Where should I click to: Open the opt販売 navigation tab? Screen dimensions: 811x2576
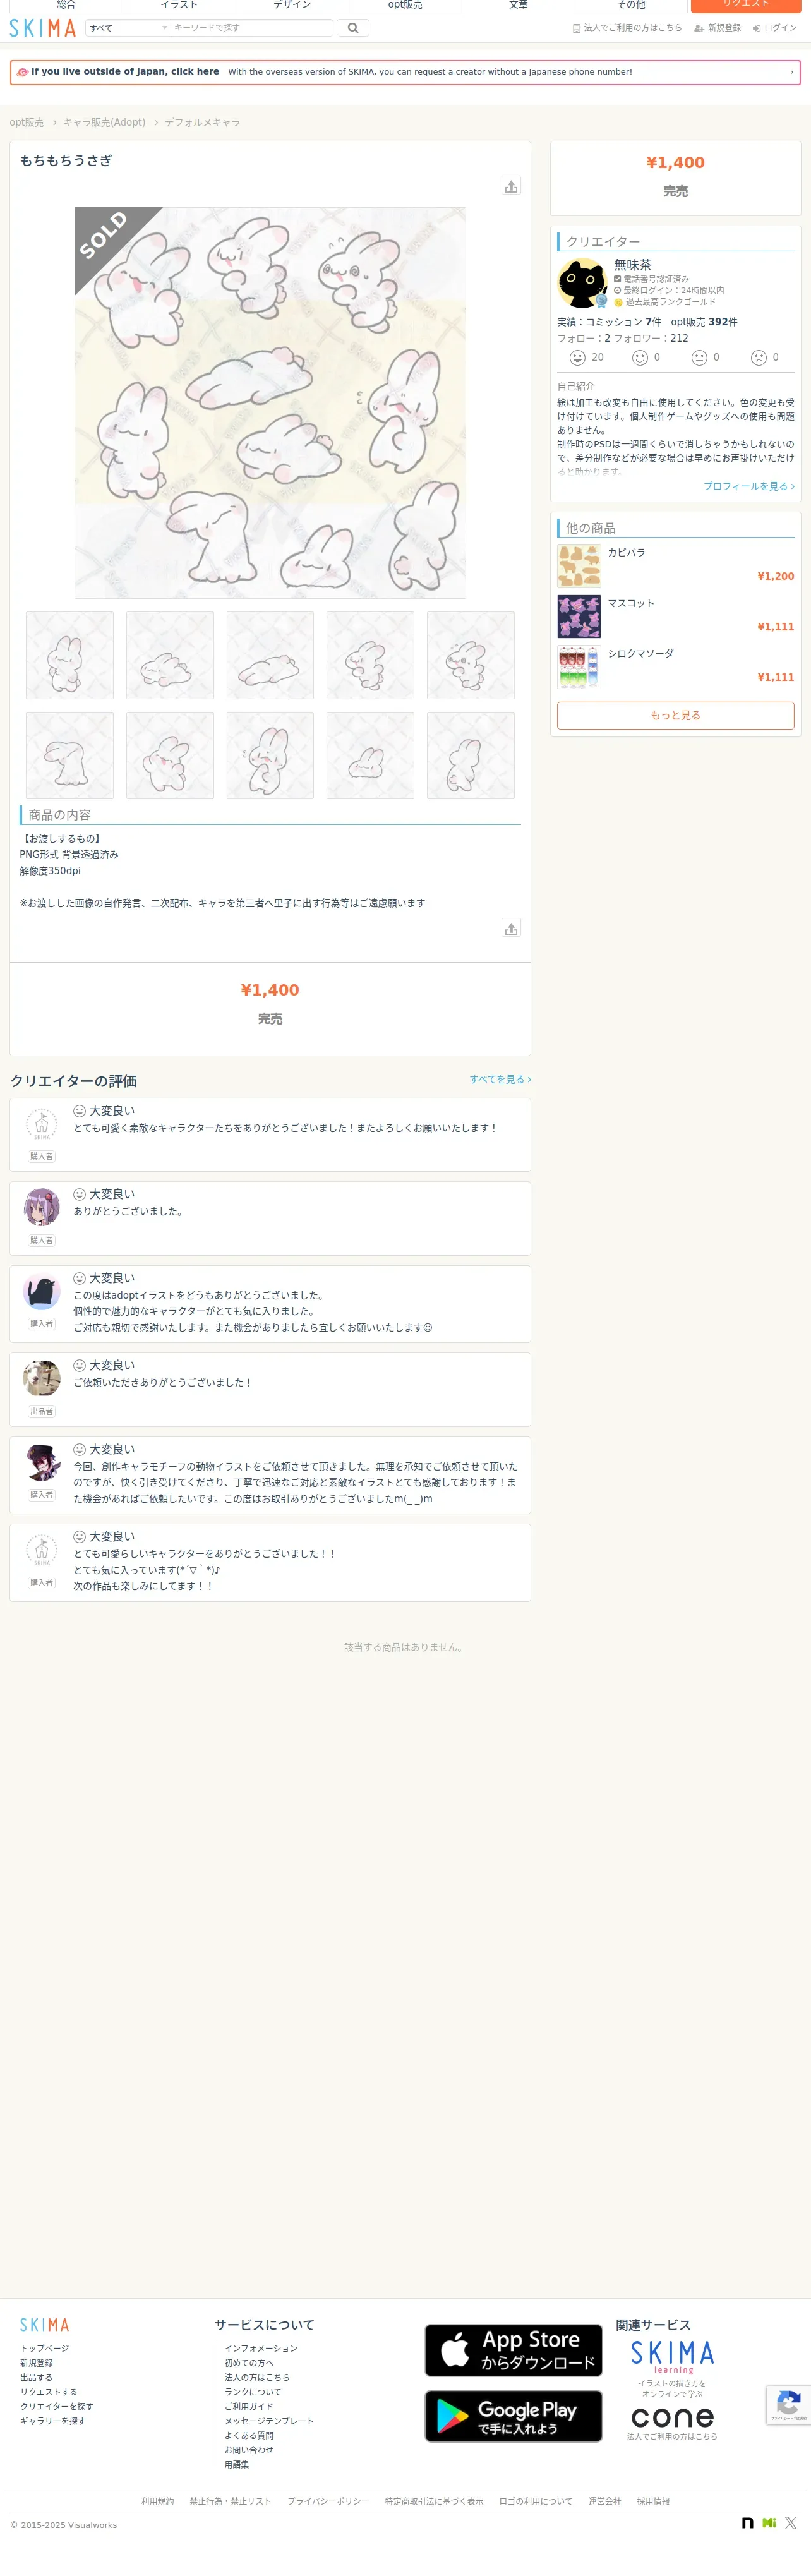(x=405, y=6)
